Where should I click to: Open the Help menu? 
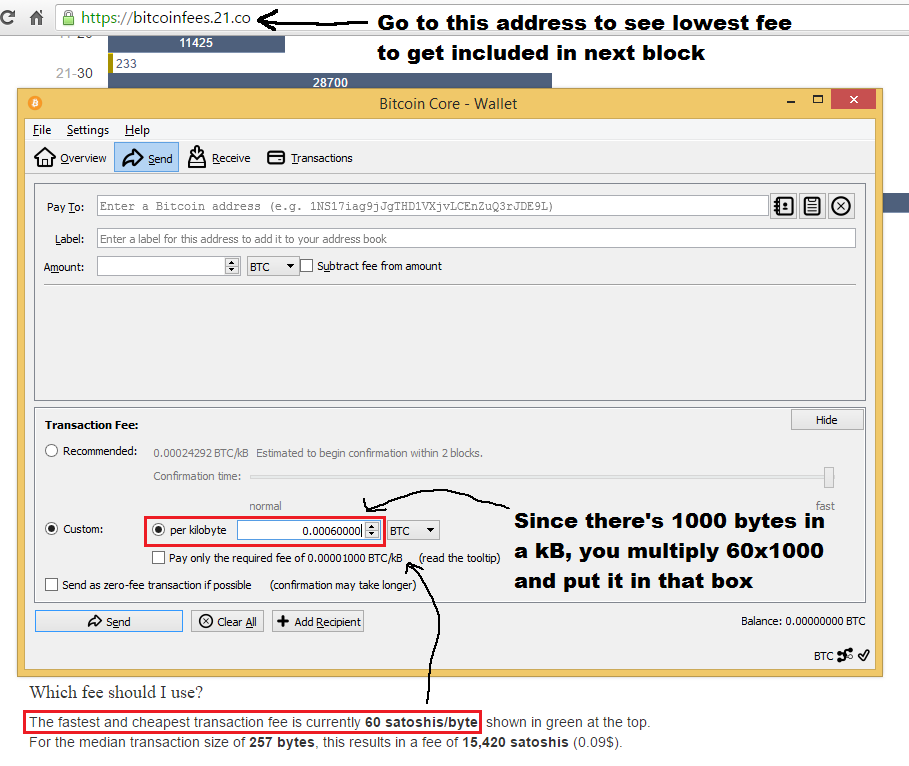pyautogui.click(x=137, y=130)
